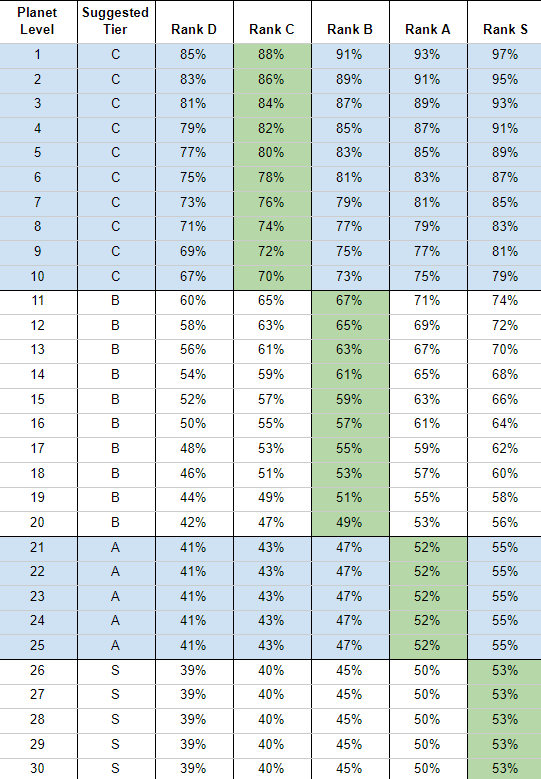This screenshot has width=541, height=779.
Task: Click the Rank D column header
Action: pyautogui.click(x=194, y=21)
